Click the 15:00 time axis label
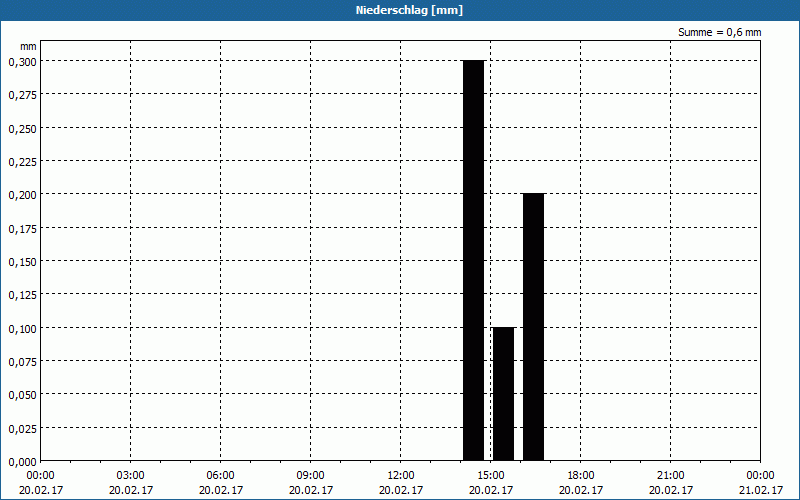The height and width of the screenshot is (500, 800). (x=490, y=476)
